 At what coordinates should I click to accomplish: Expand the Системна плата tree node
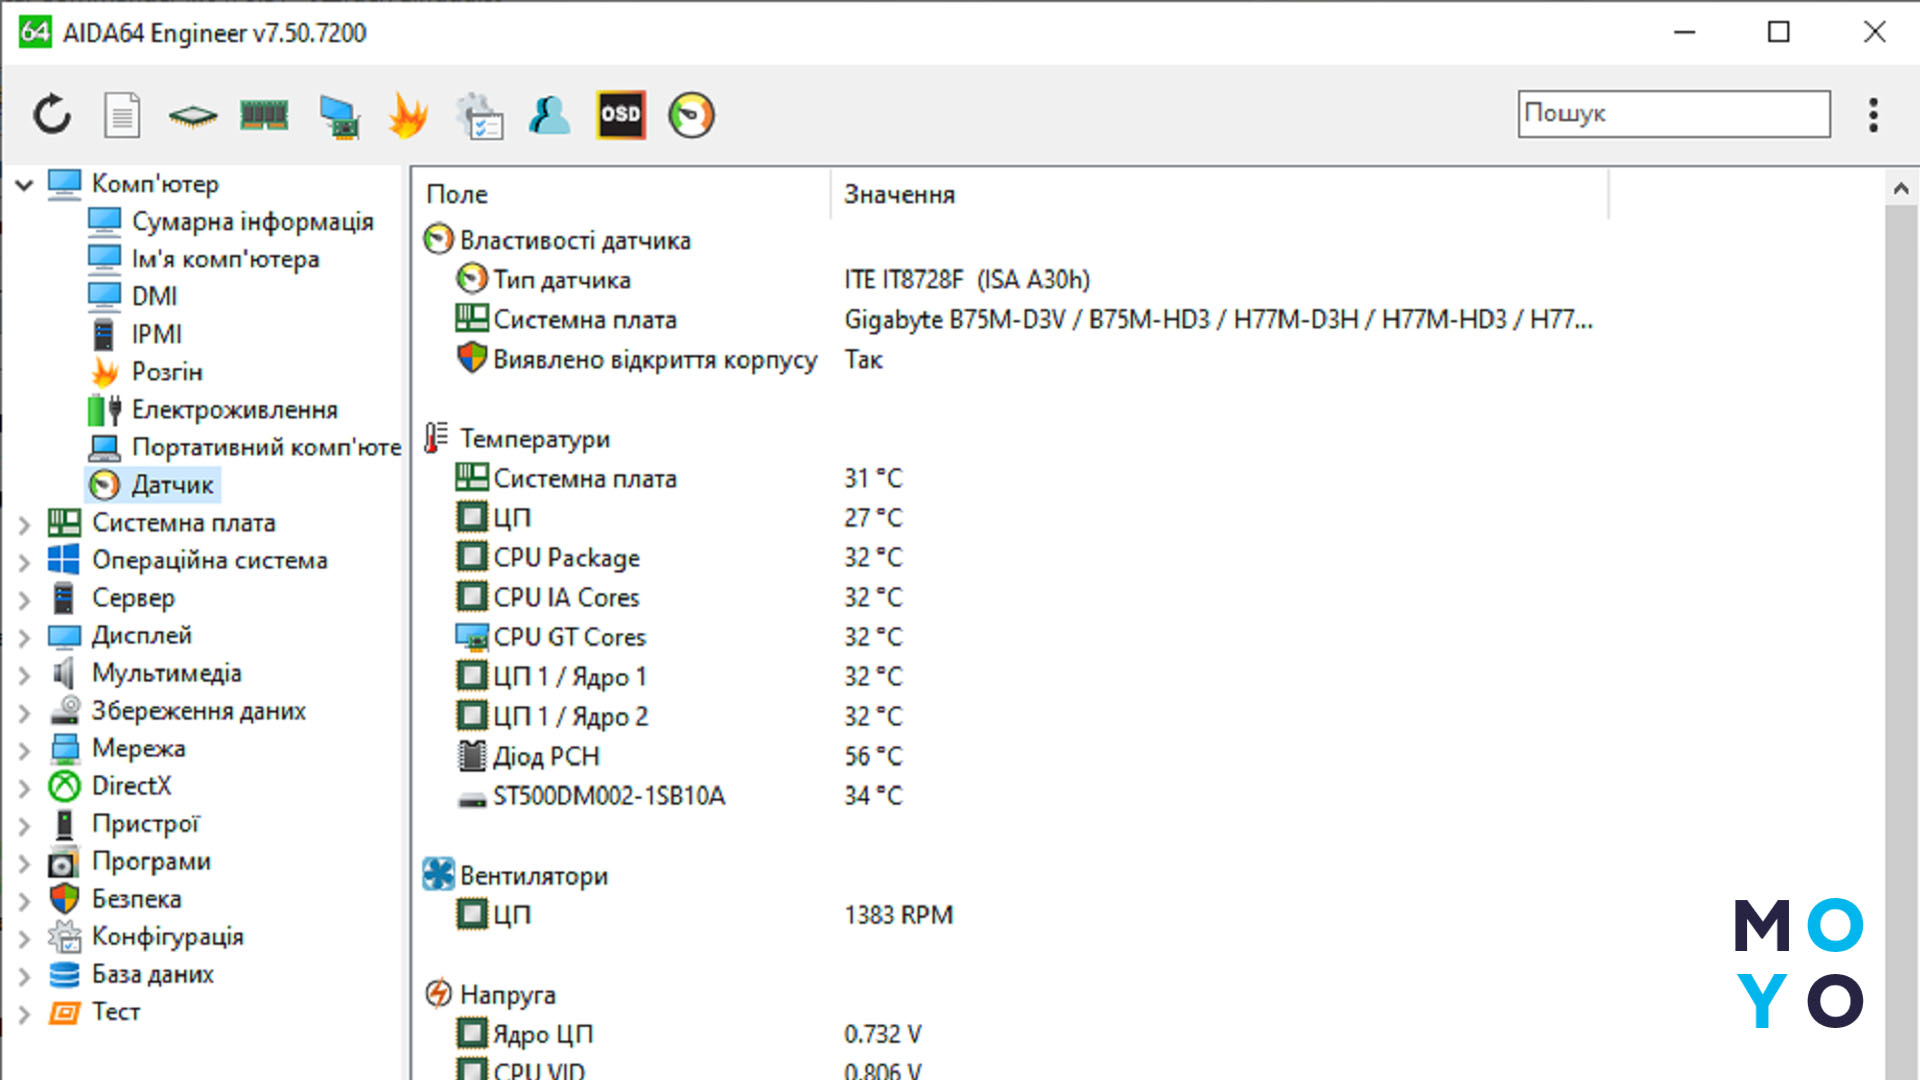coord(24,524)
